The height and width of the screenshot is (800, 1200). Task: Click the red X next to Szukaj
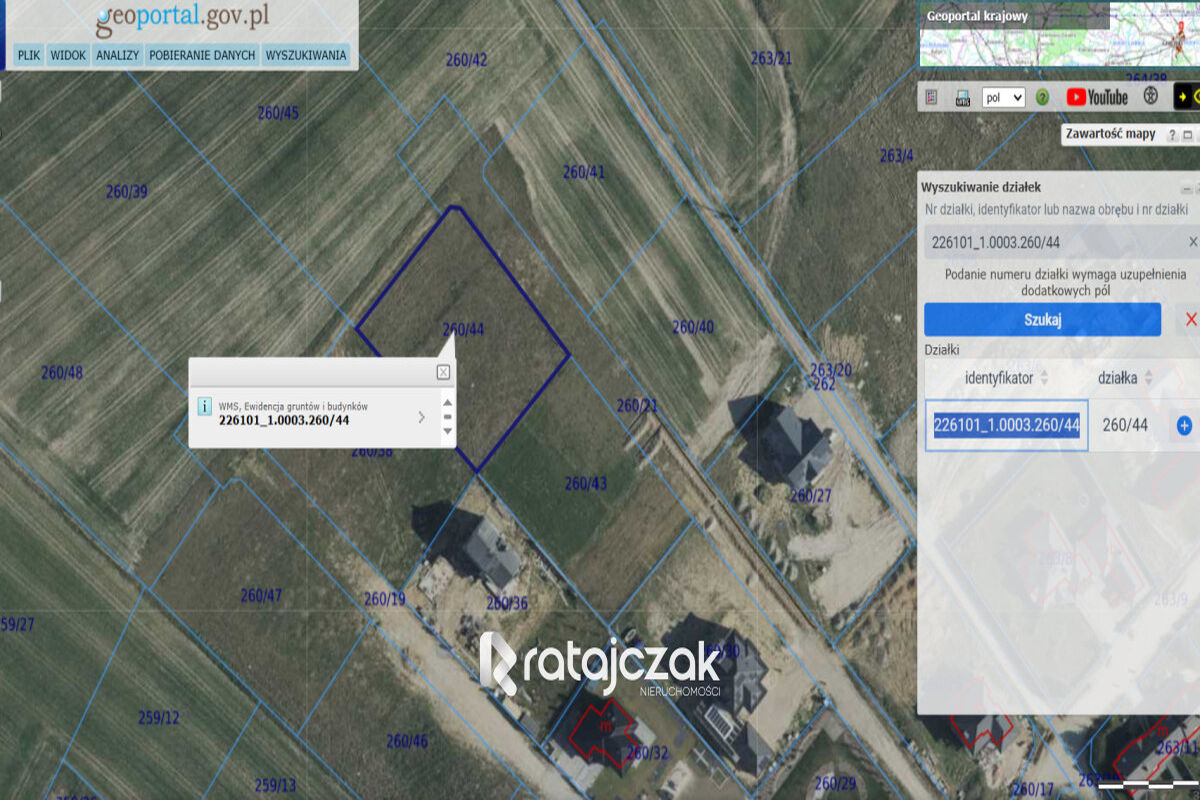[x=1190, y=320]
